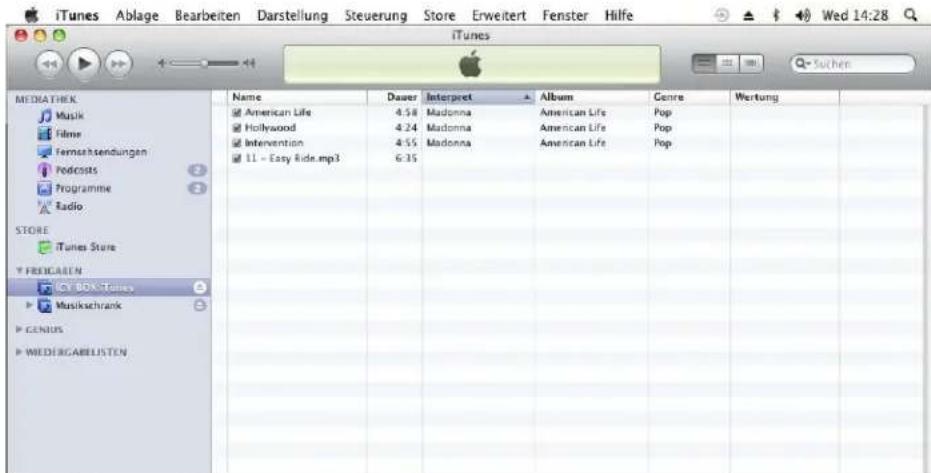
Task: Sort by the Name column
Action: (x=297, y=97)
